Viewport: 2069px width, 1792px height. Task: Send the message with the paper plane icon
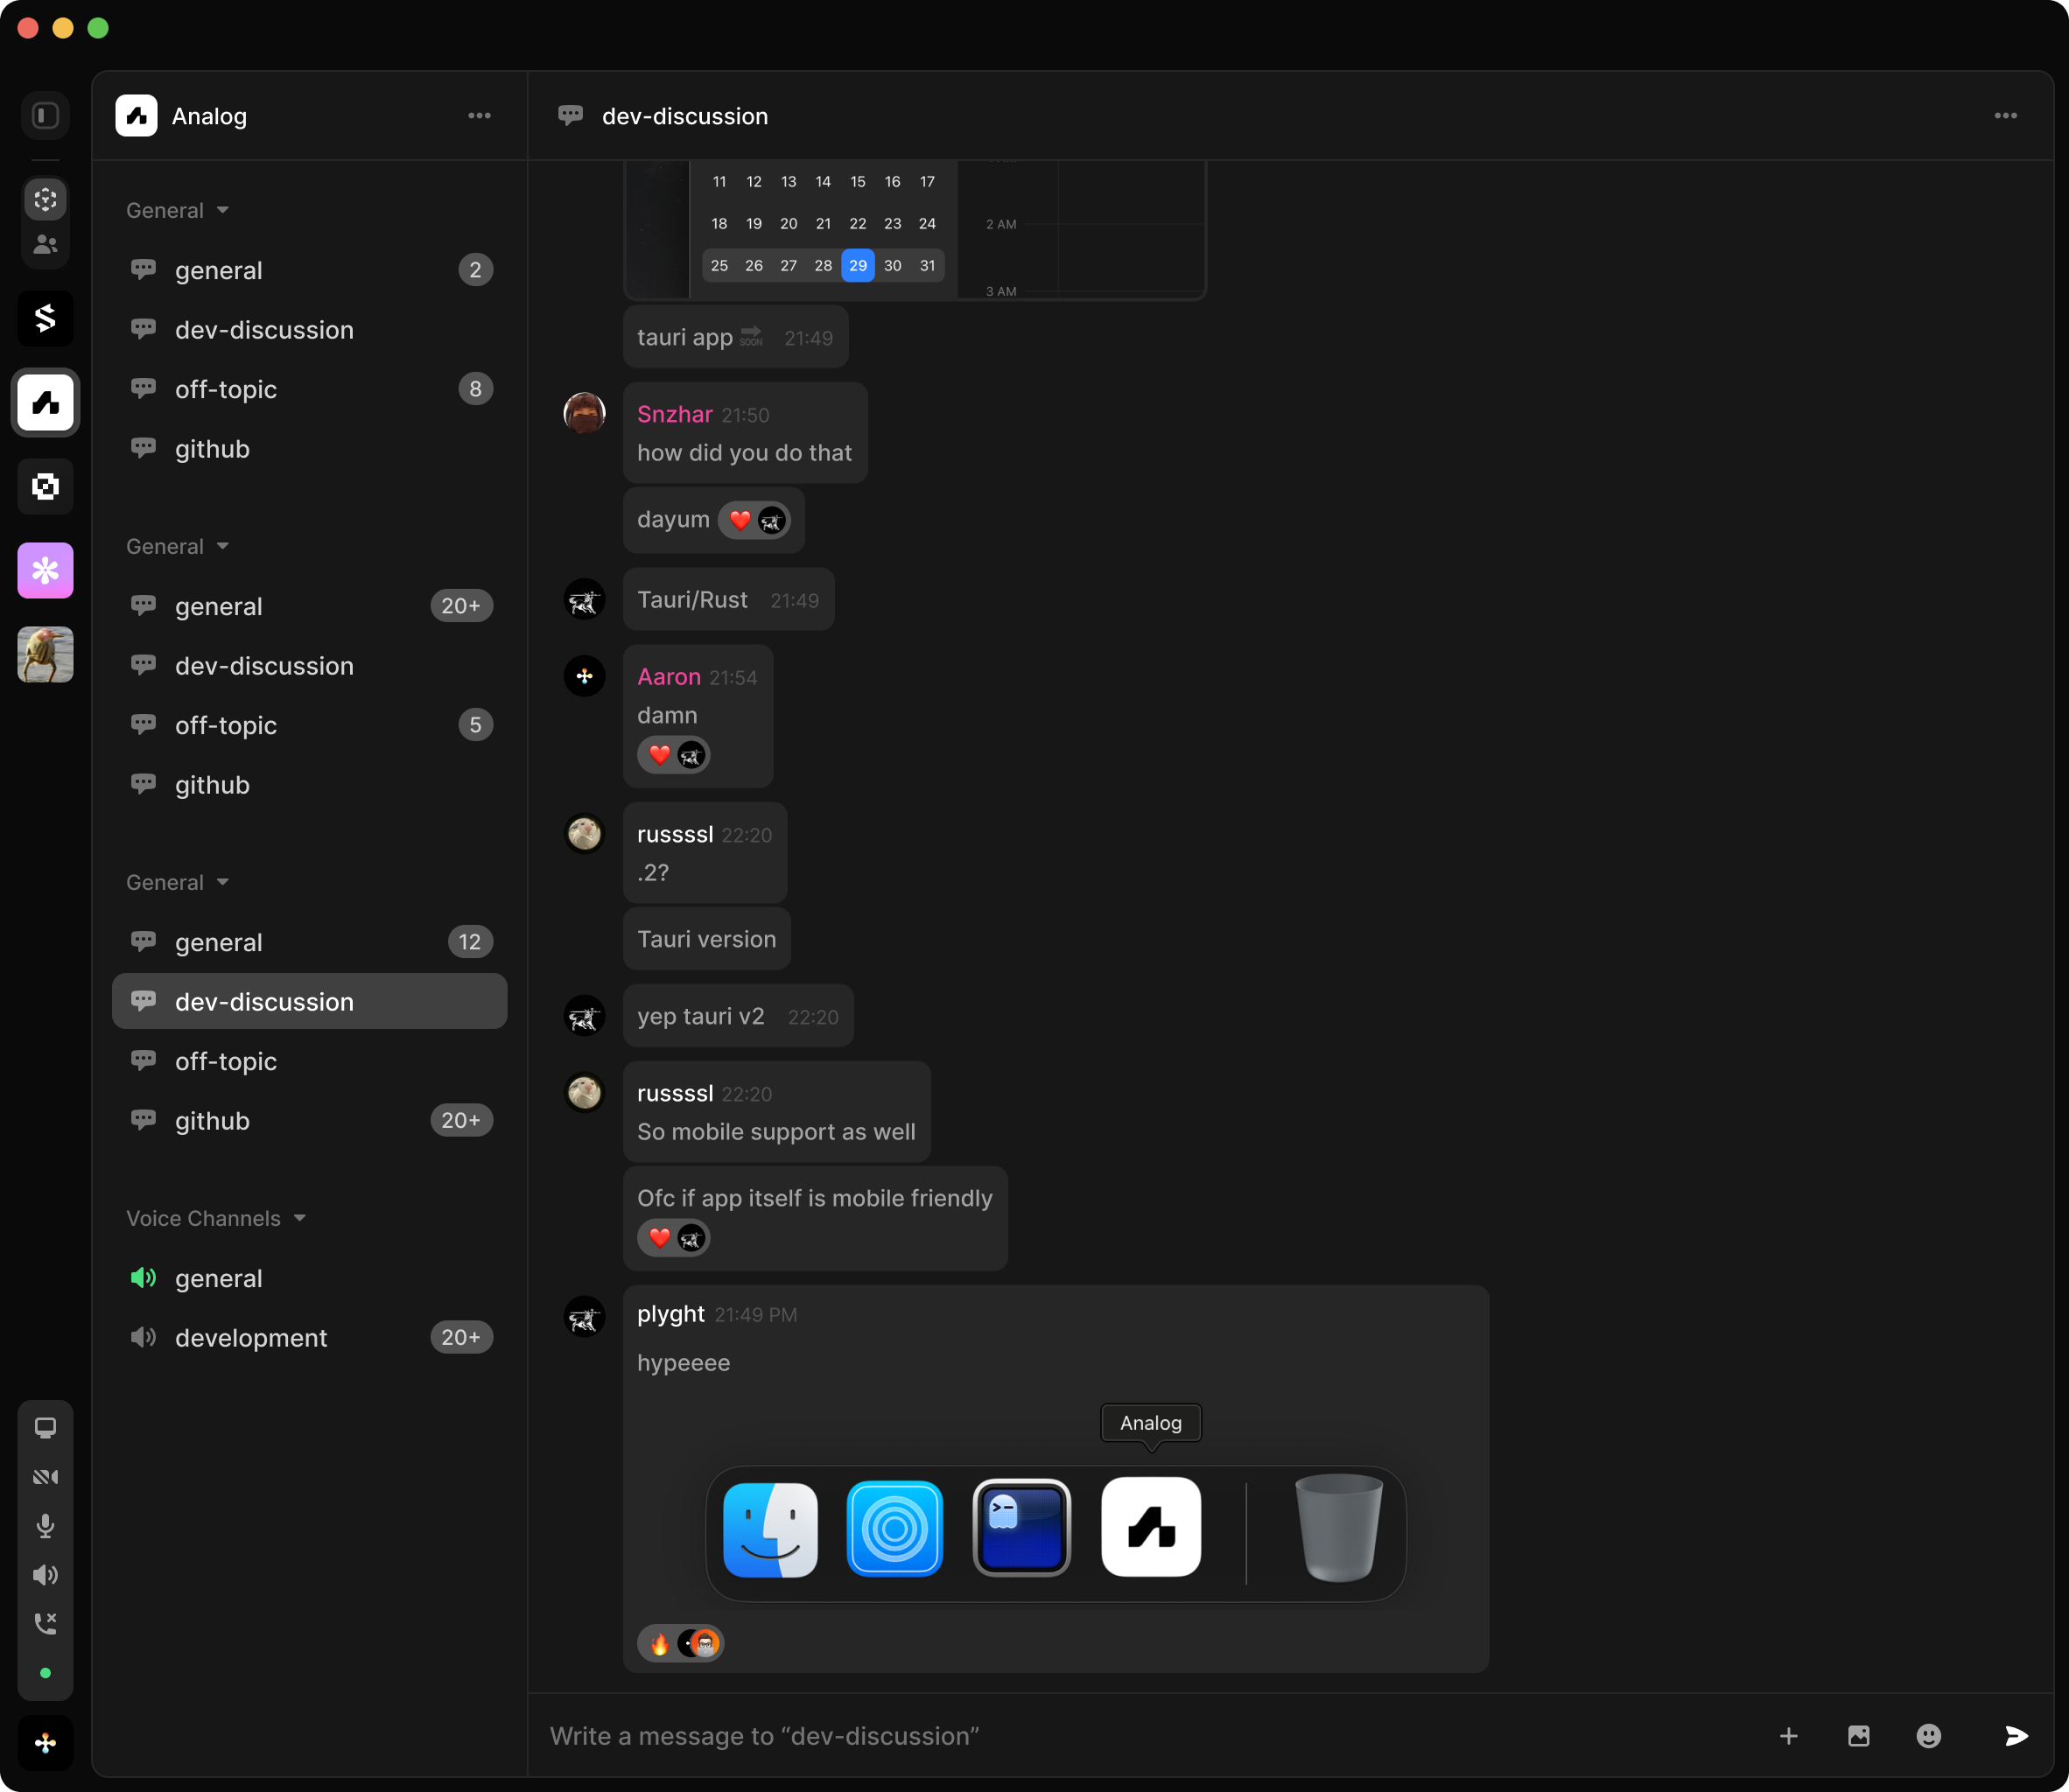(2017, 1737)
